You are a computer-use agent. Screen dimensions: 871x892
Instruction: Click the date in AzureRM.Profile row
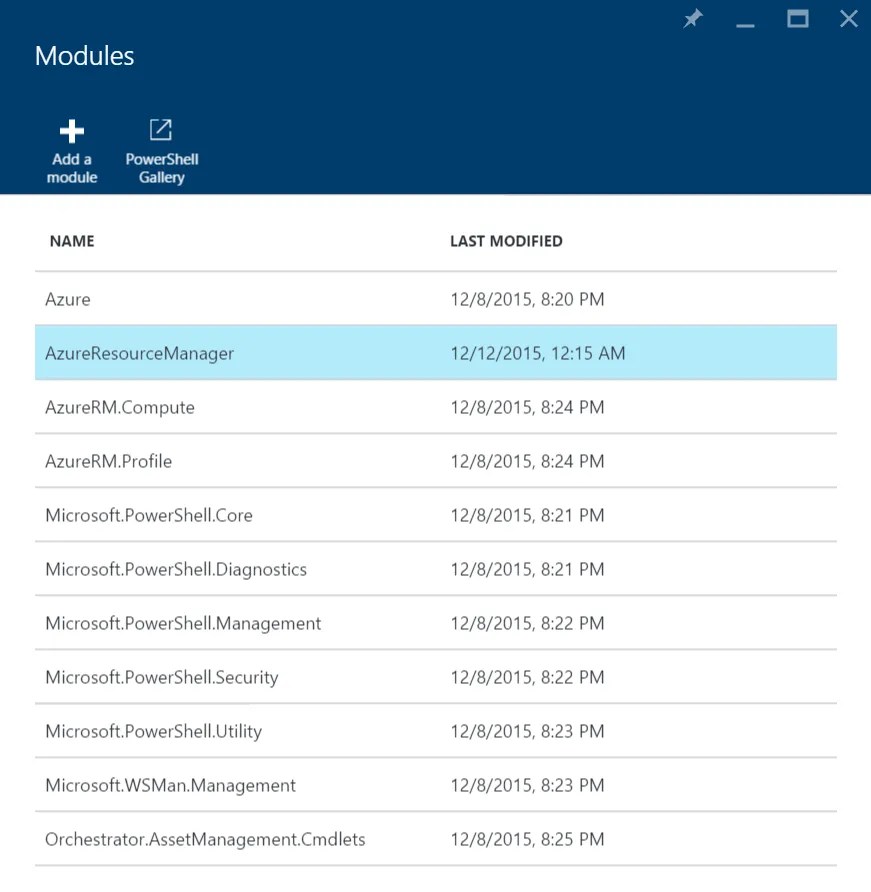click(x=527, y=461)
